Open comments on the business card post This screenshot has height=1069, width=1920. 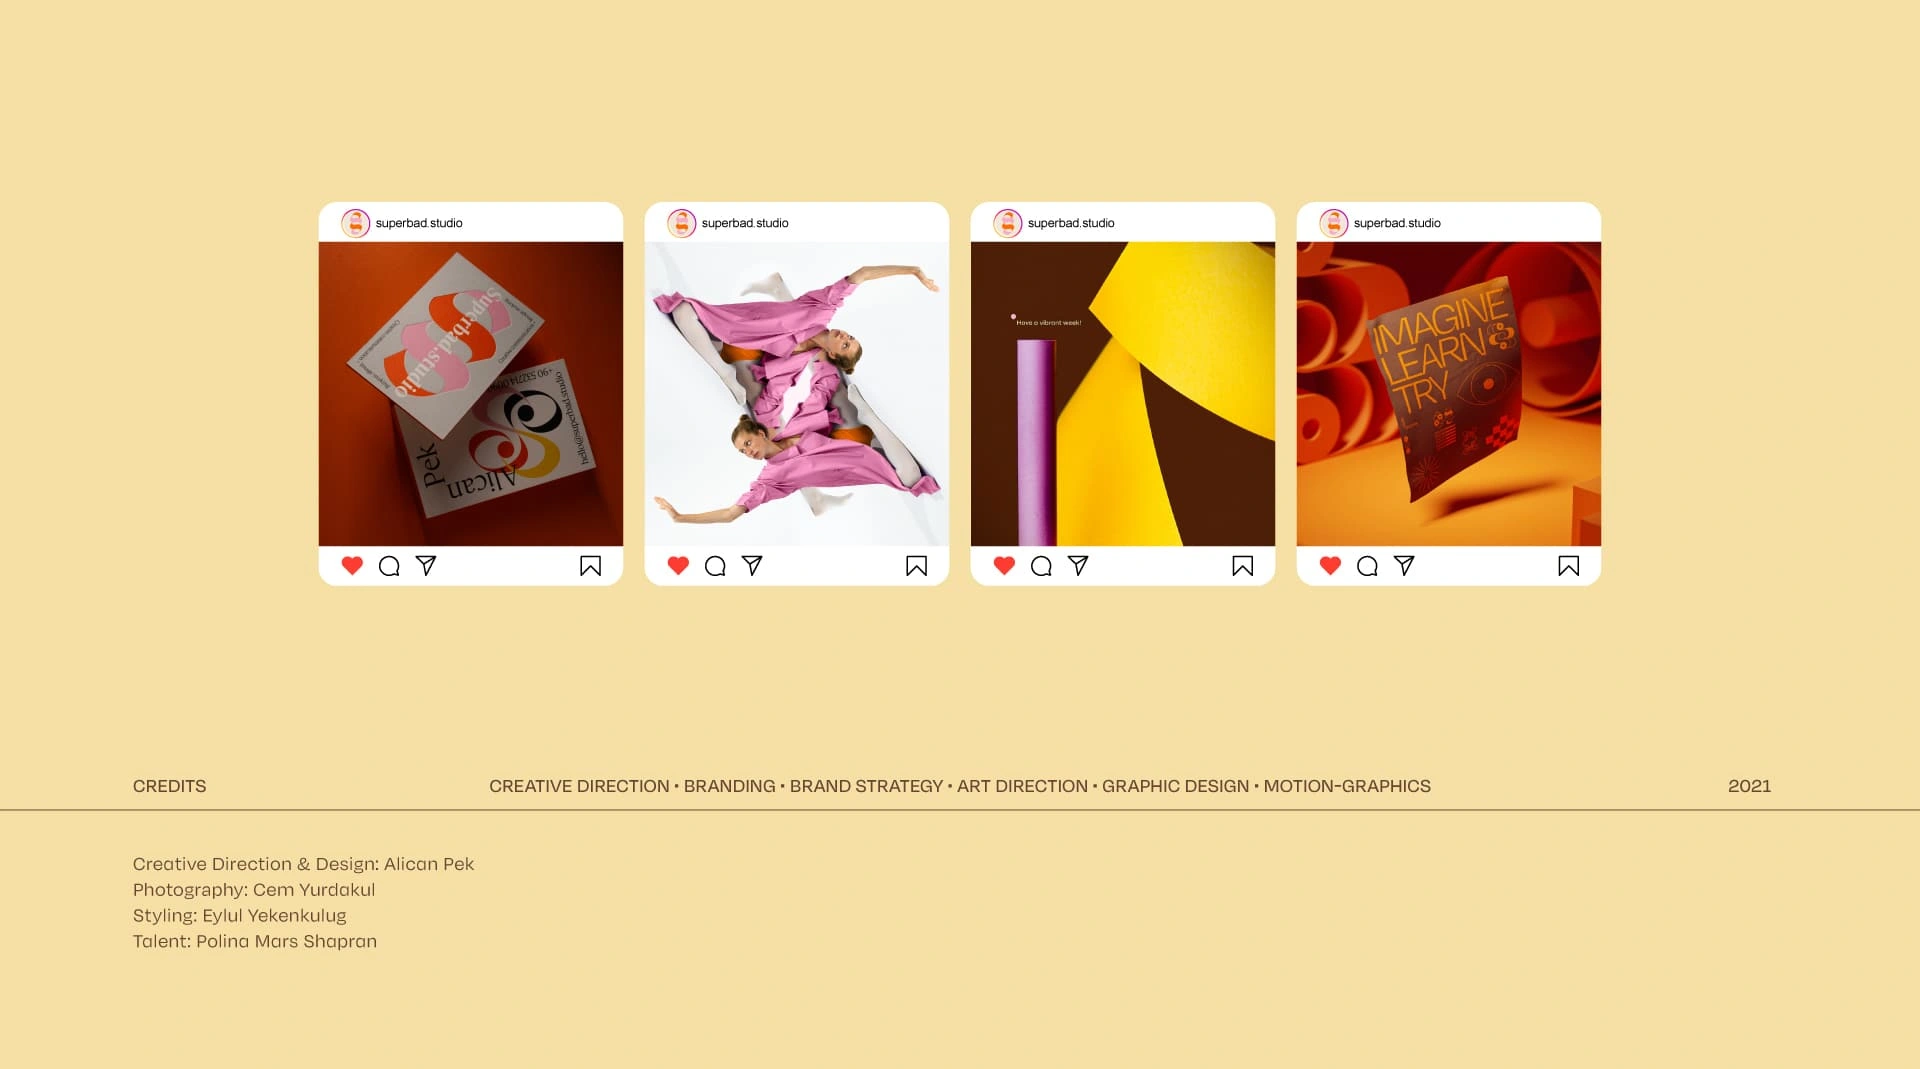pos(389,566)
